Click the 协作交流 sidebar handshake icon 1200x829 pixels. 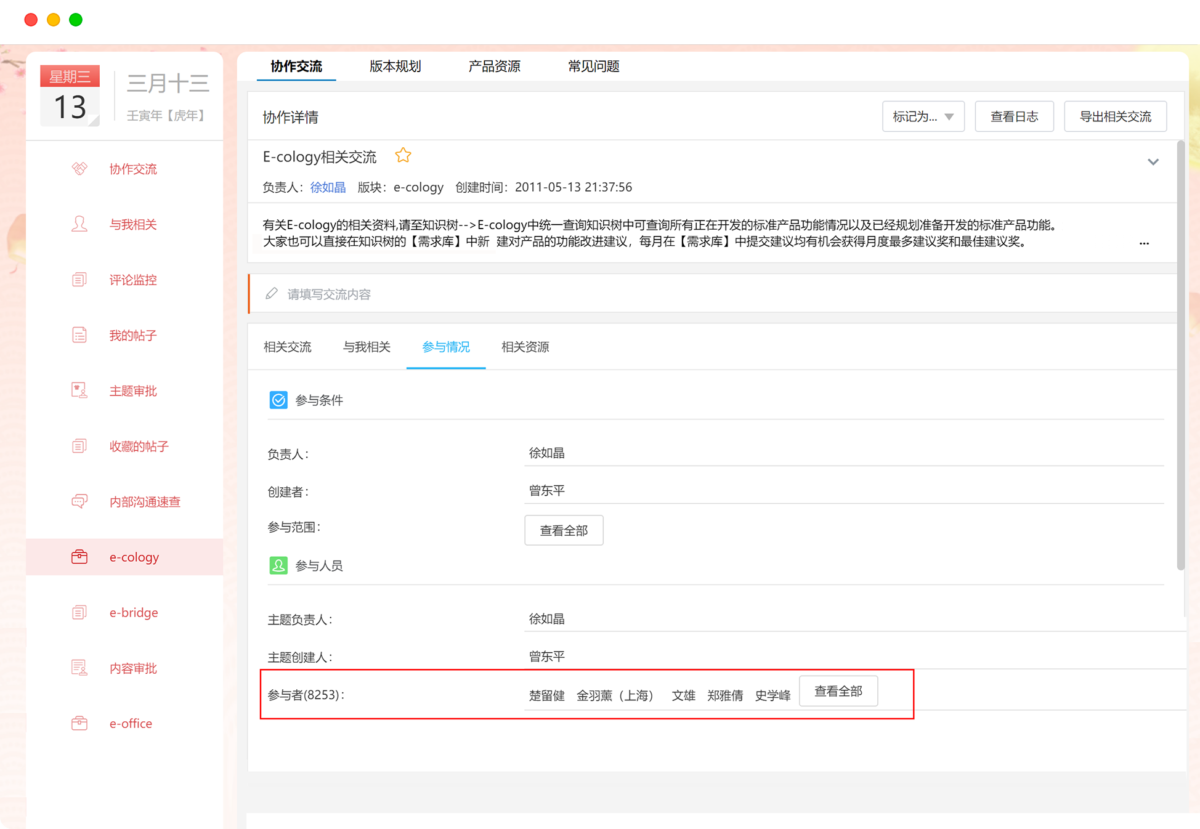79,169
